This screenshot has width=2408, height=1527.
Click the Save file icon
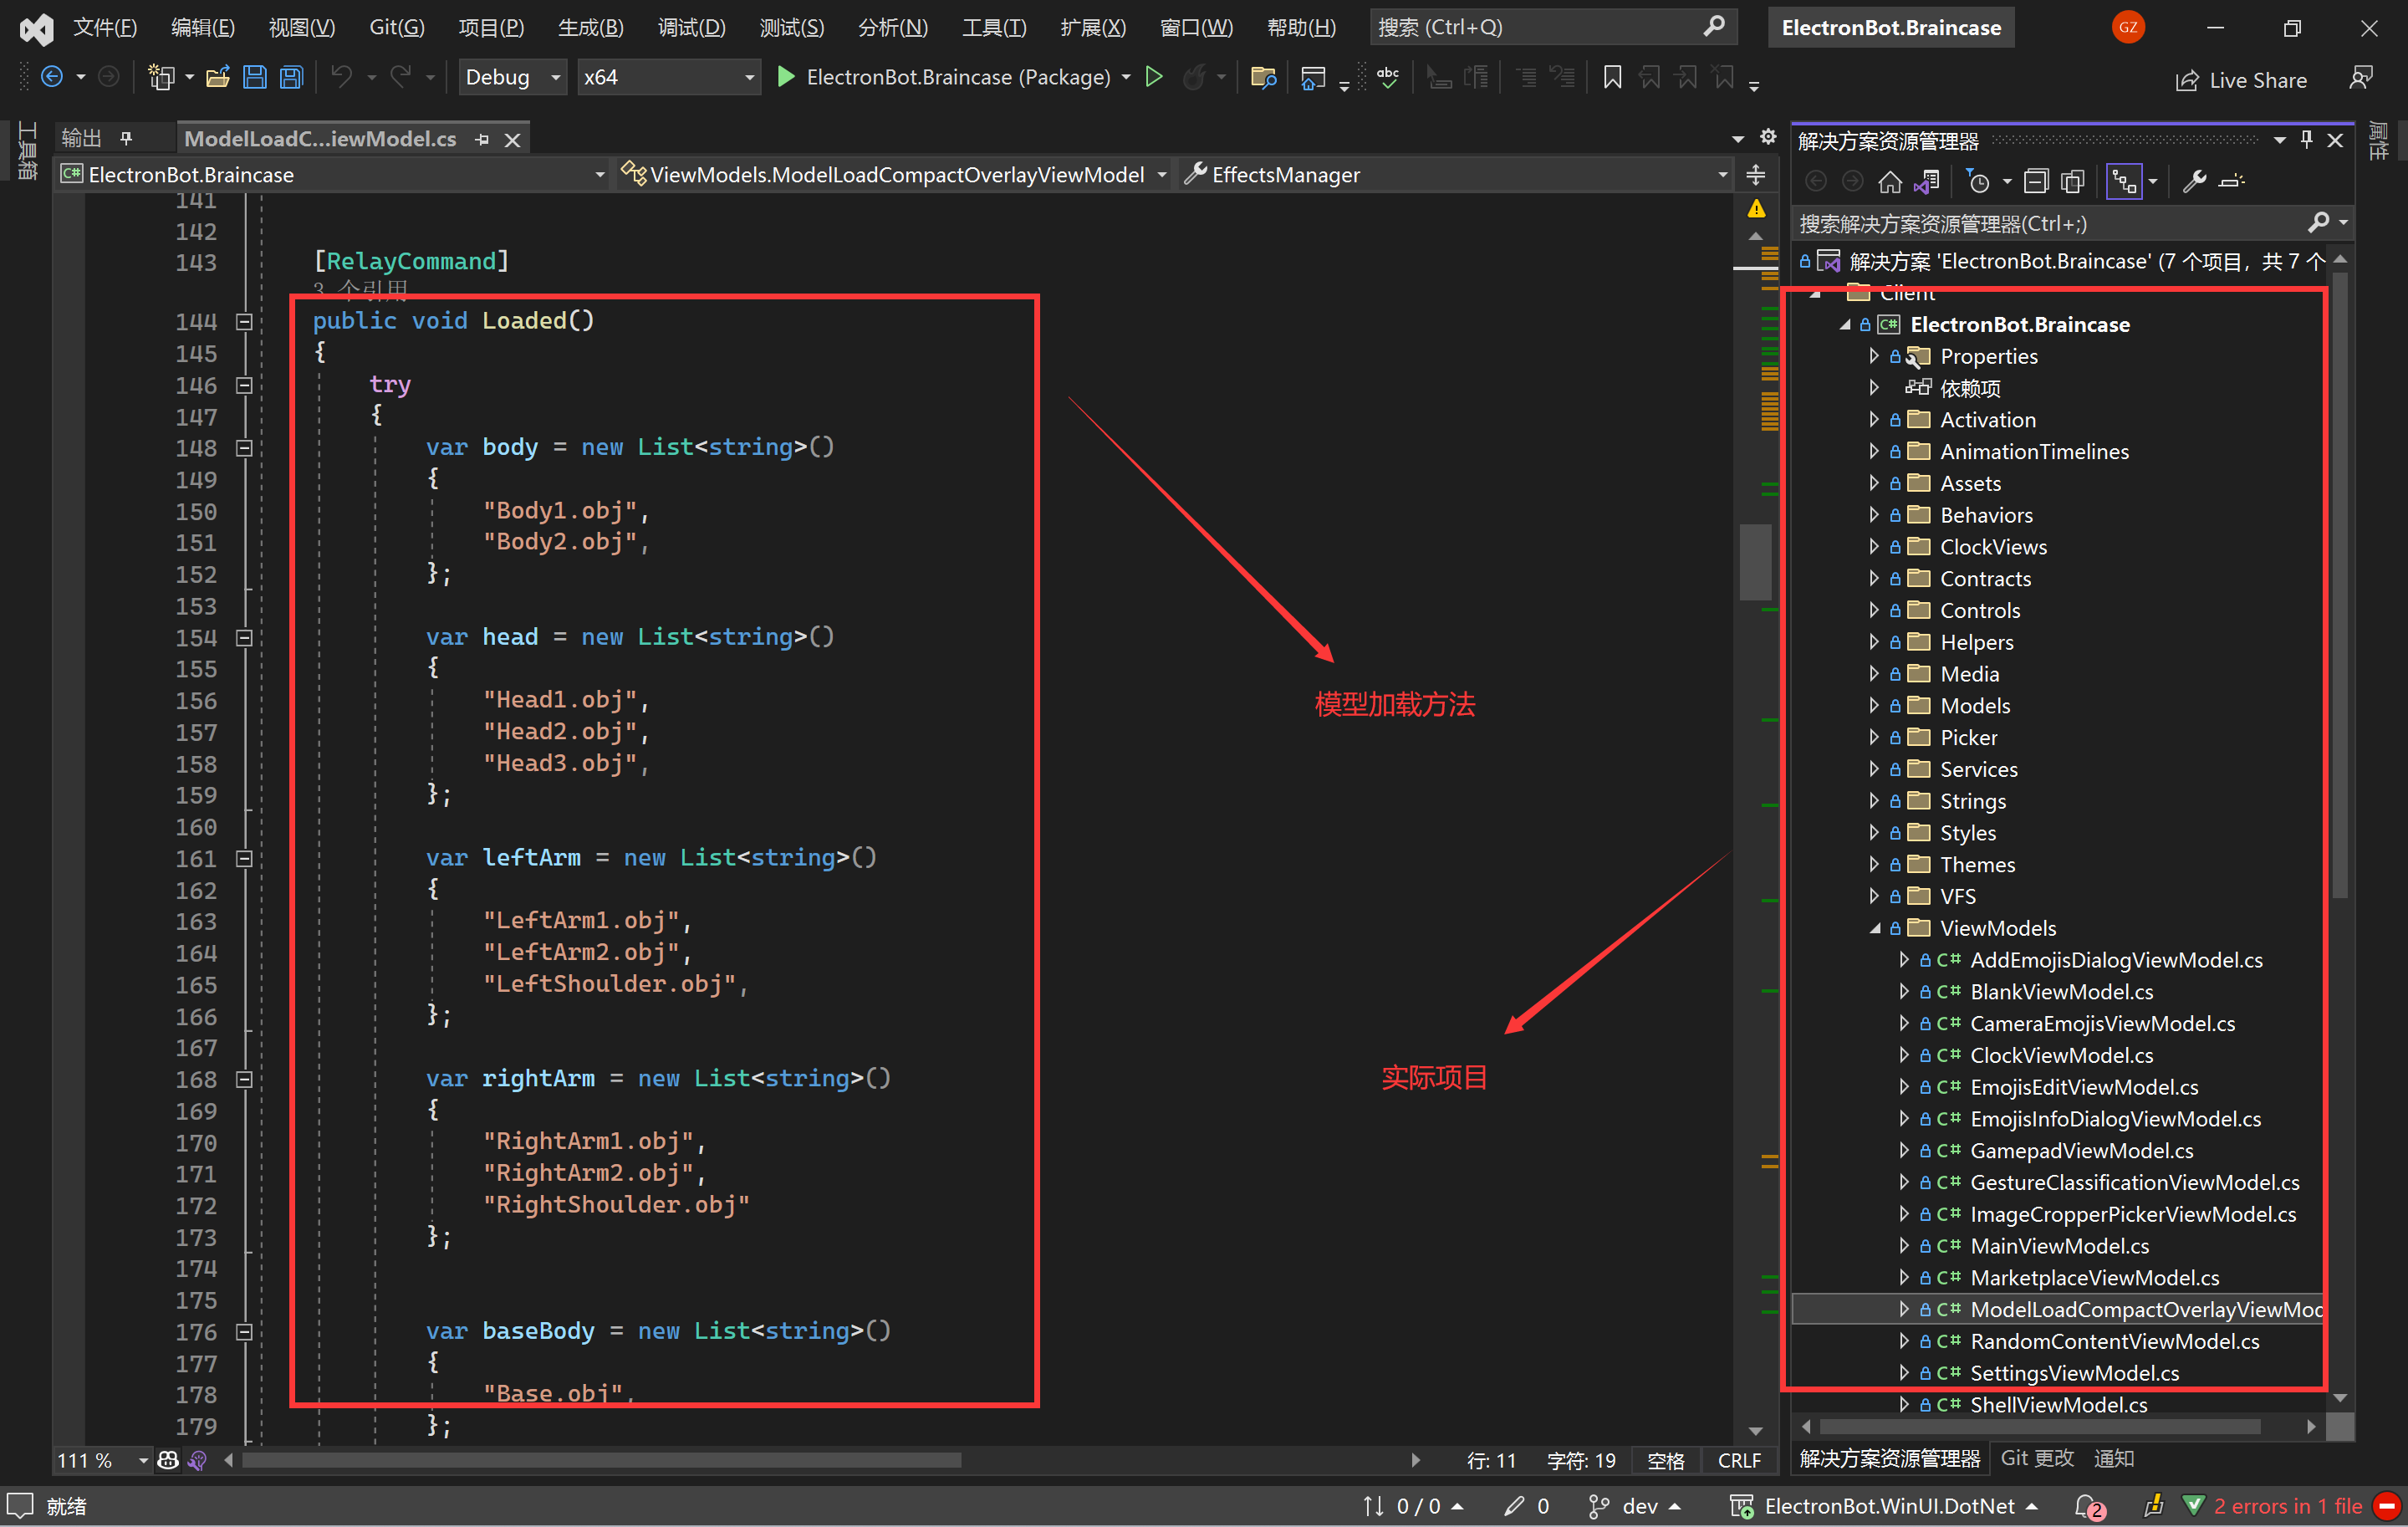click(255, 77)
